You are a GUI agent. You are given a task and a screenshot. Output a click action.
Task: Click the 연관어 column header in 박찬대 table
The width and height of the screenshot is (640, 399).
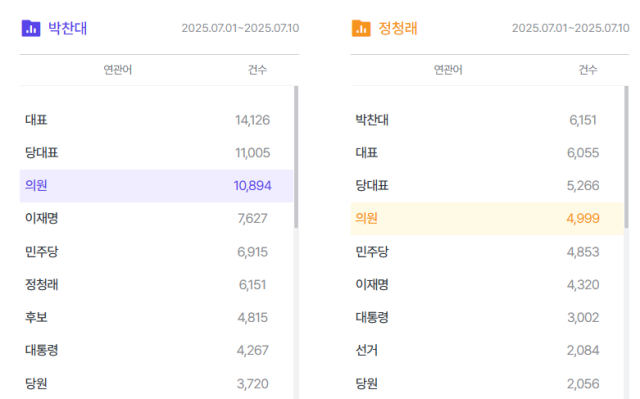pyautogui.click(x=118, y=70)
